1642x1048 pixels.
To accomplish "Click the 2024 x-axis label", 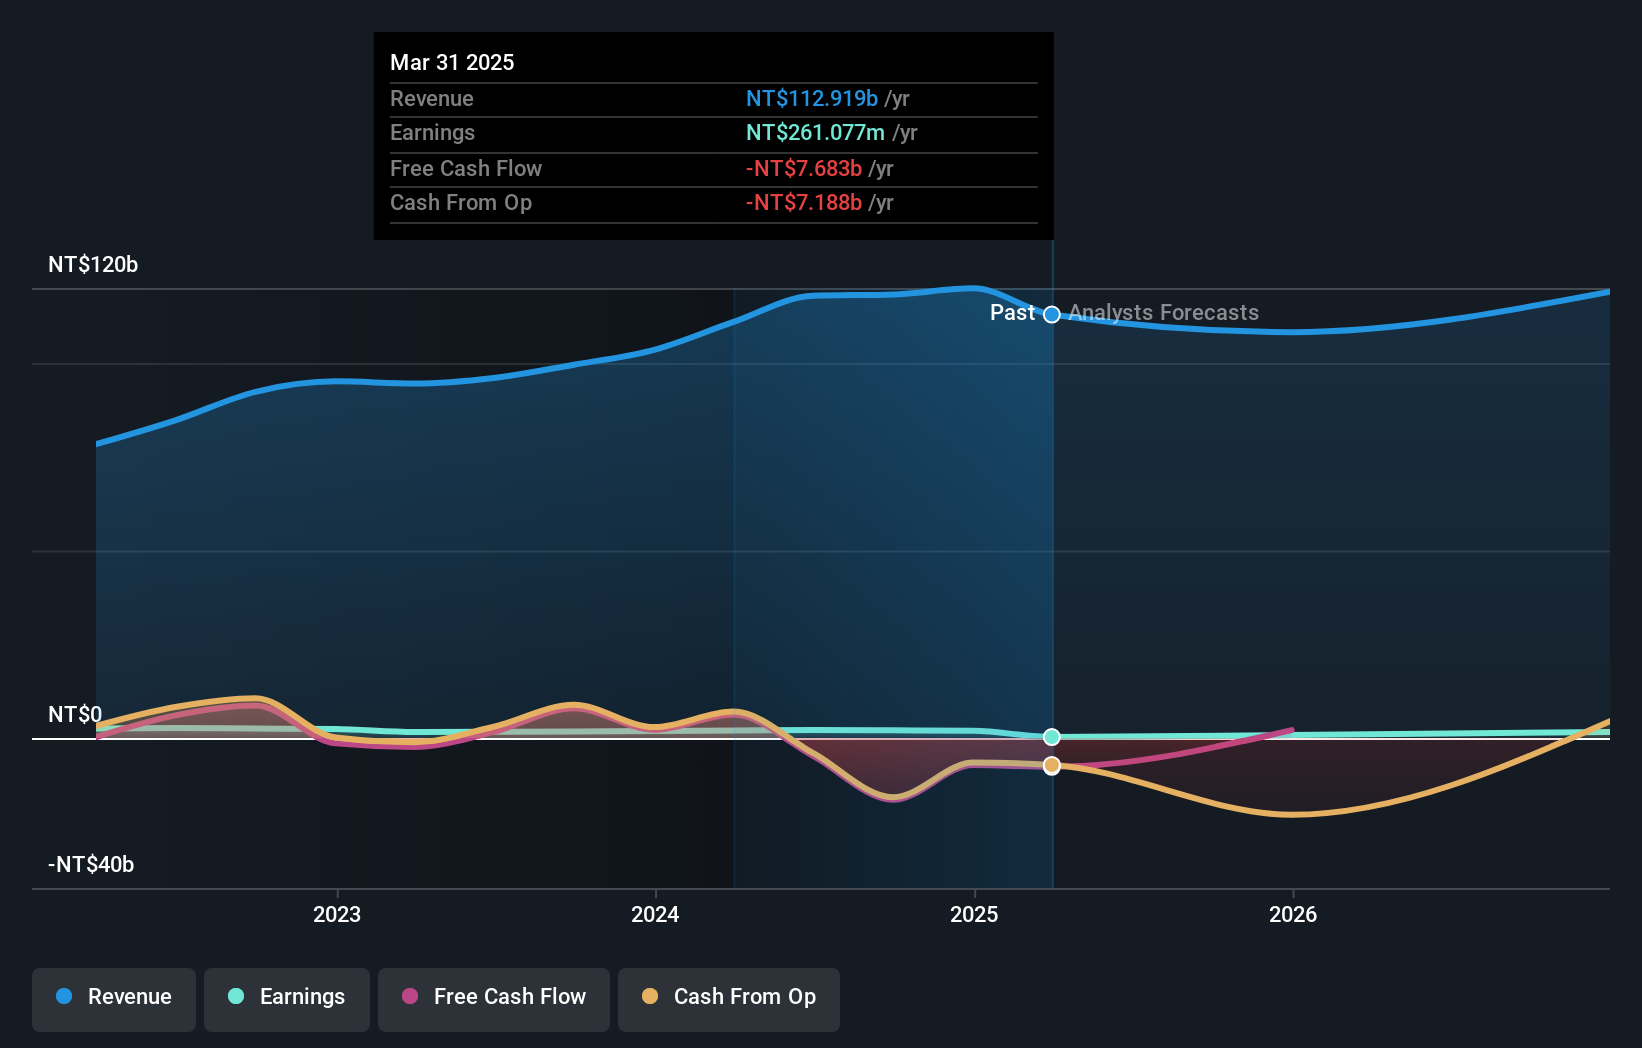I will pyautogui.click(x=655, y=914).
